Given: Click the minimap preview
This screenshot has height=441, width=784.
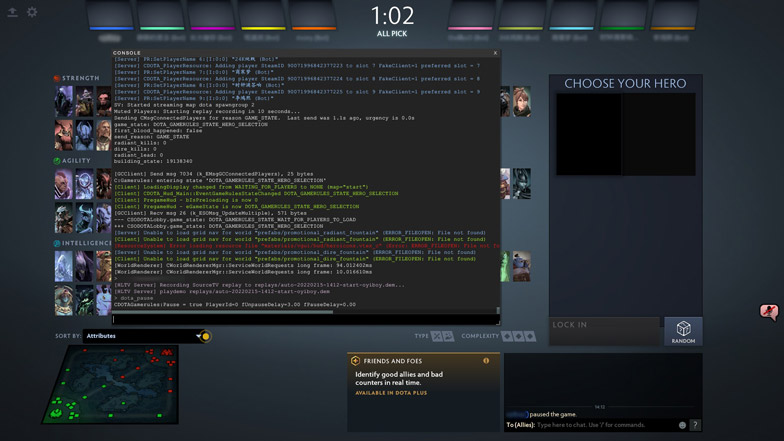Looking at the screenshot, I should 110,384.
